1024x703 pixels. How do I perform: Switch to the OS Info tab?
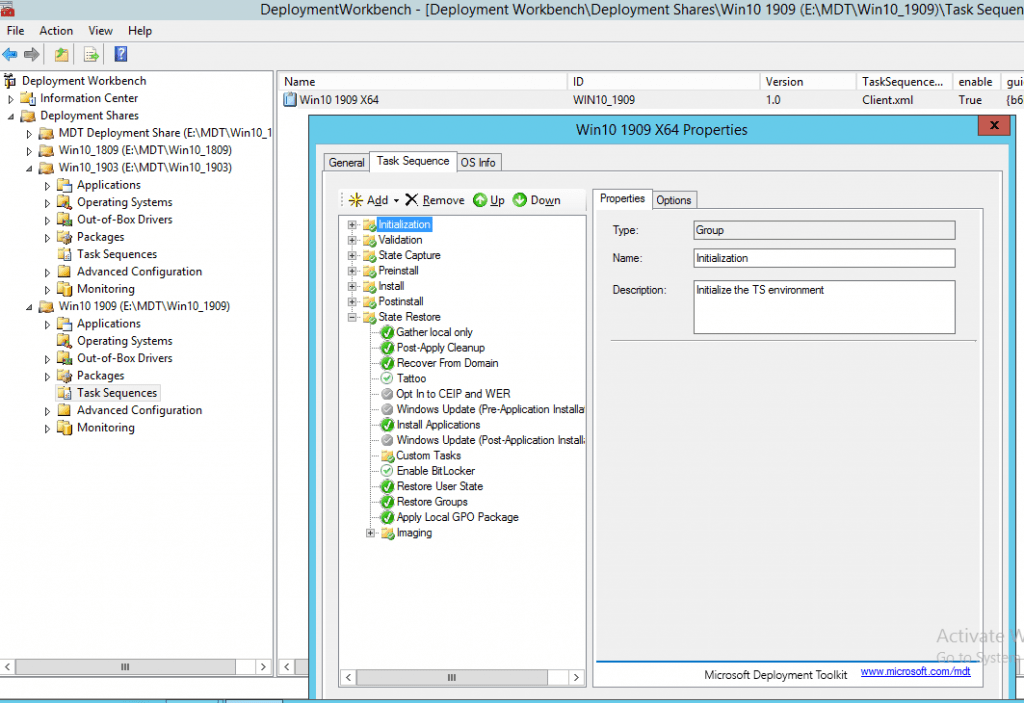click(x=478, y=162)
